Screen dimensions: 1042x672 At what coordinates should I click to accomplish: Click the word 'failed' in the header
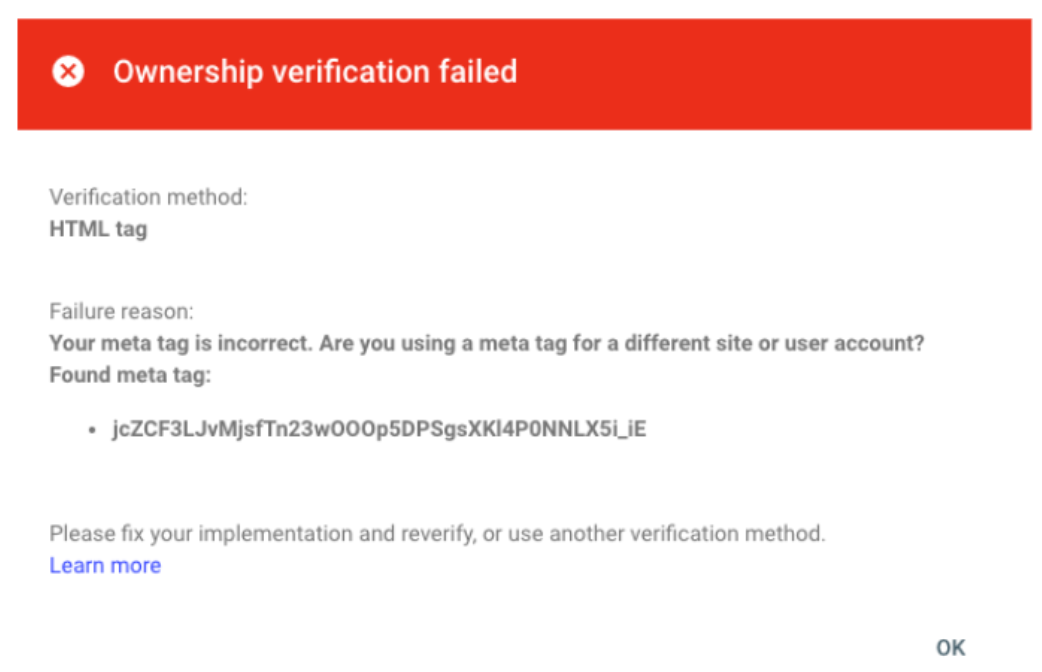pyautogui.click(x=478, y=71)
